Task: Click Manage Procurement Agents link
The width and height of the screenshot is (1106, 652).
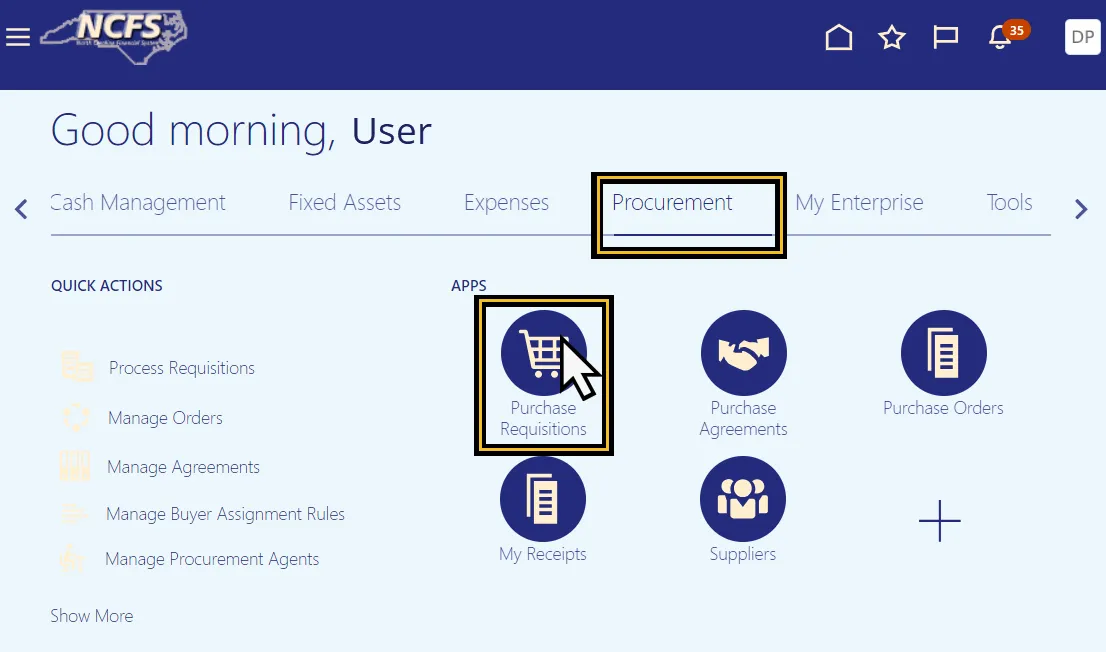Action: point(212,559)
